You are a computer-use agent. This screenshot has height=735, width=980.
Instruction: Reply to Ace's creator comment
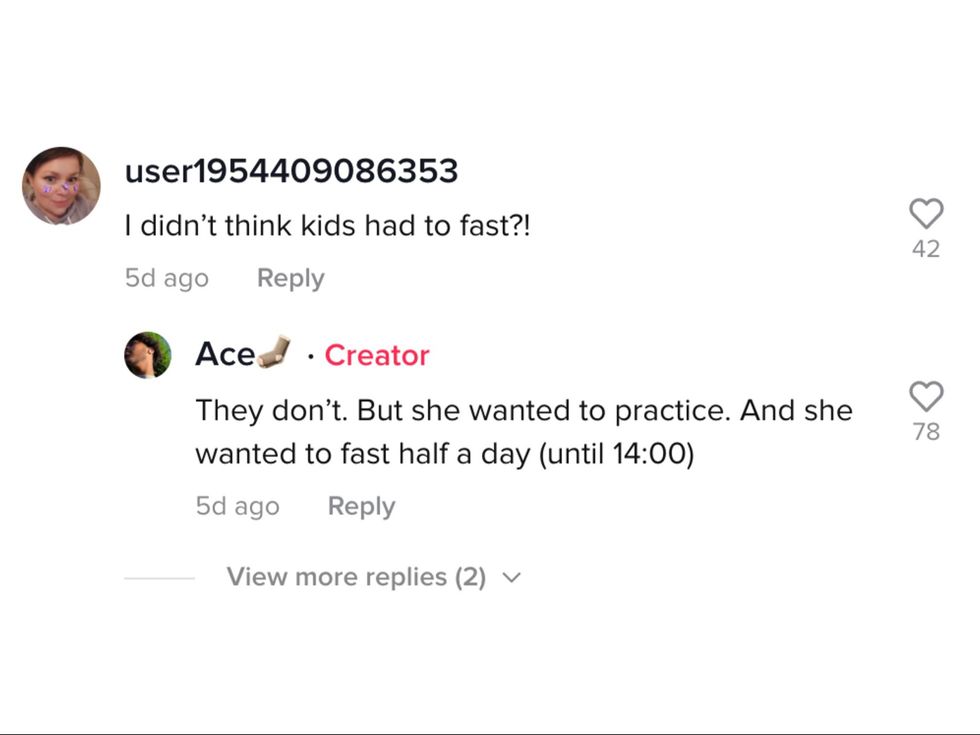pyautogui.click(x=361, y=506)
